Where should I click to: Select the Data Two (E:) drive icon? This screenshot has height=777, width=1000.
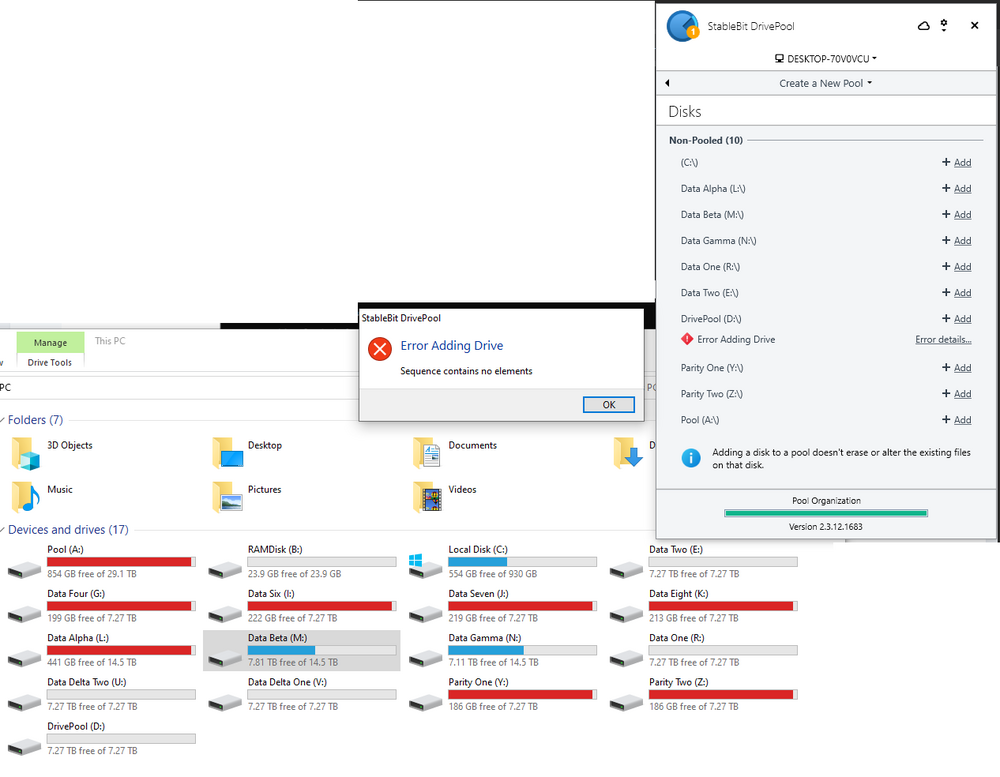(x=626, y=569)
